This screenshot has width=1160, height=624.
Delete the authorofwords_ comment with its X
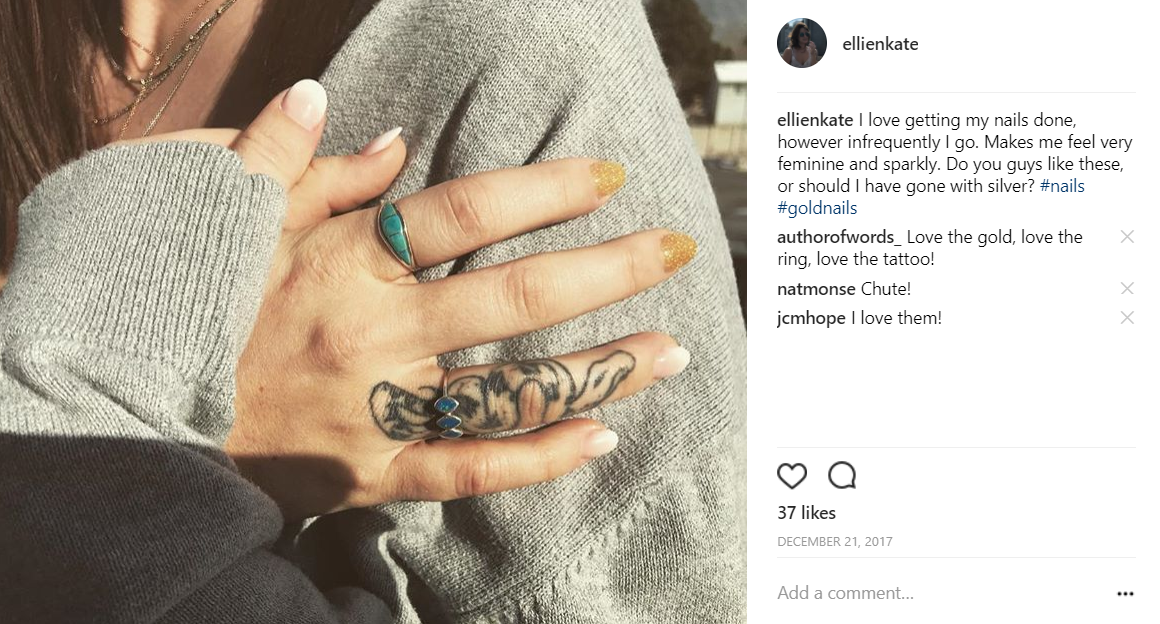click(1127, 237)
